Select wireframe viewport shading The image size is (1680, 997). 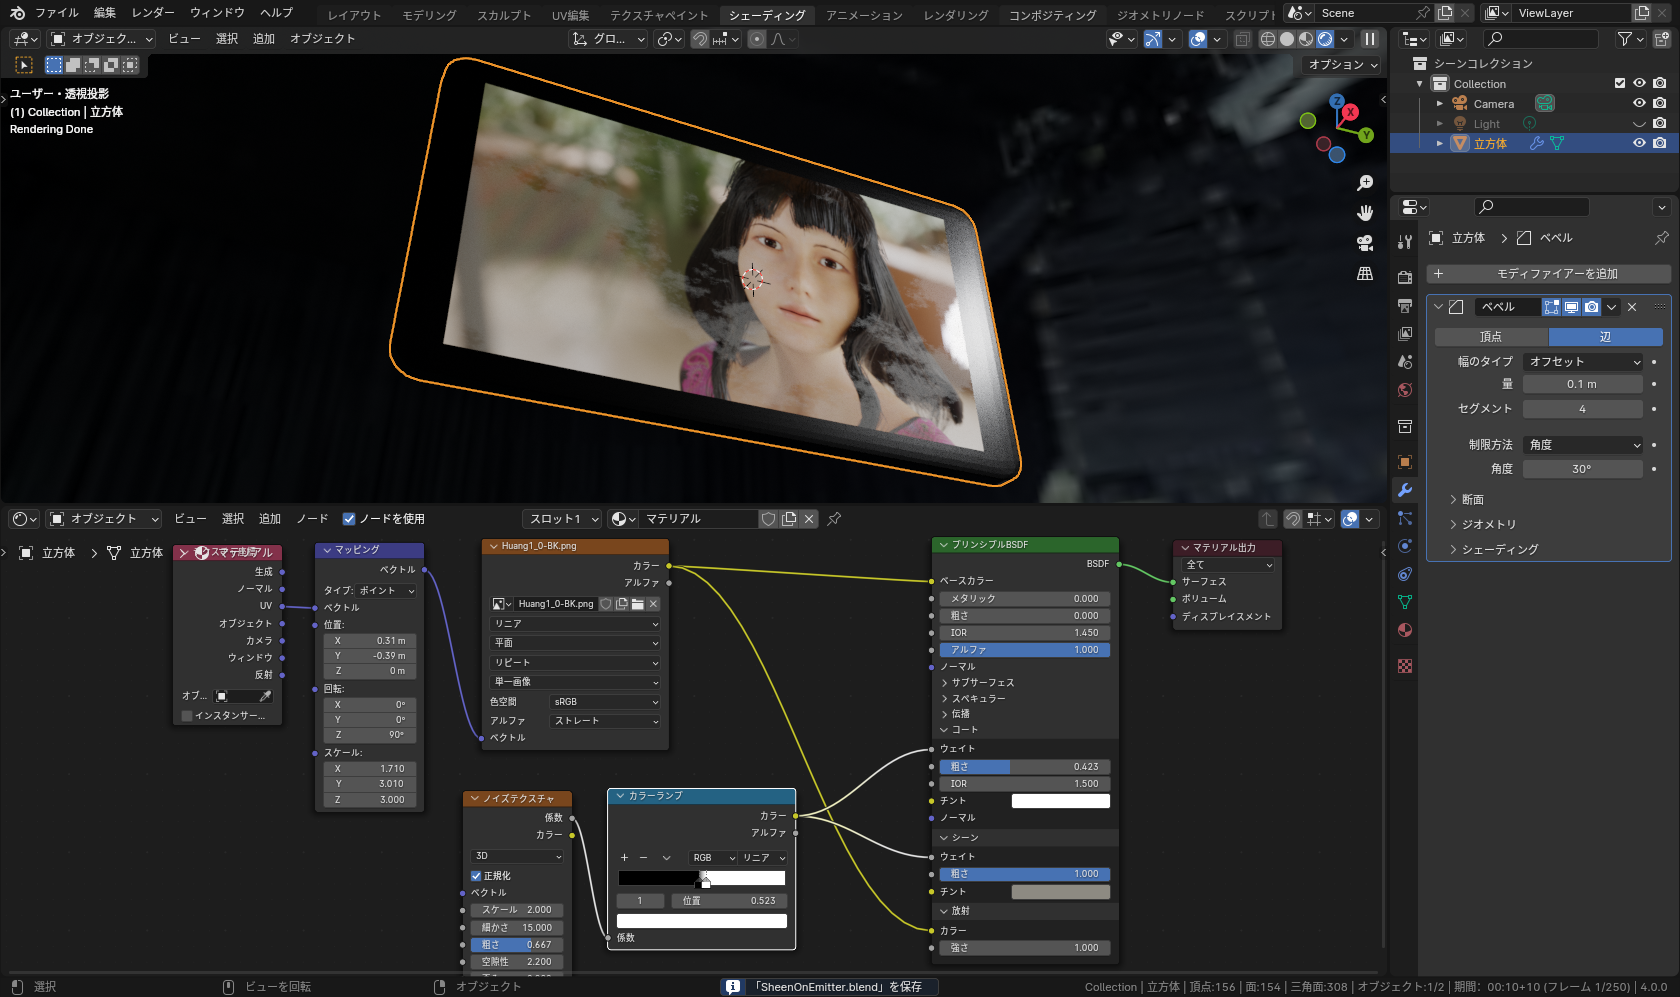[x=1267, y=39]
